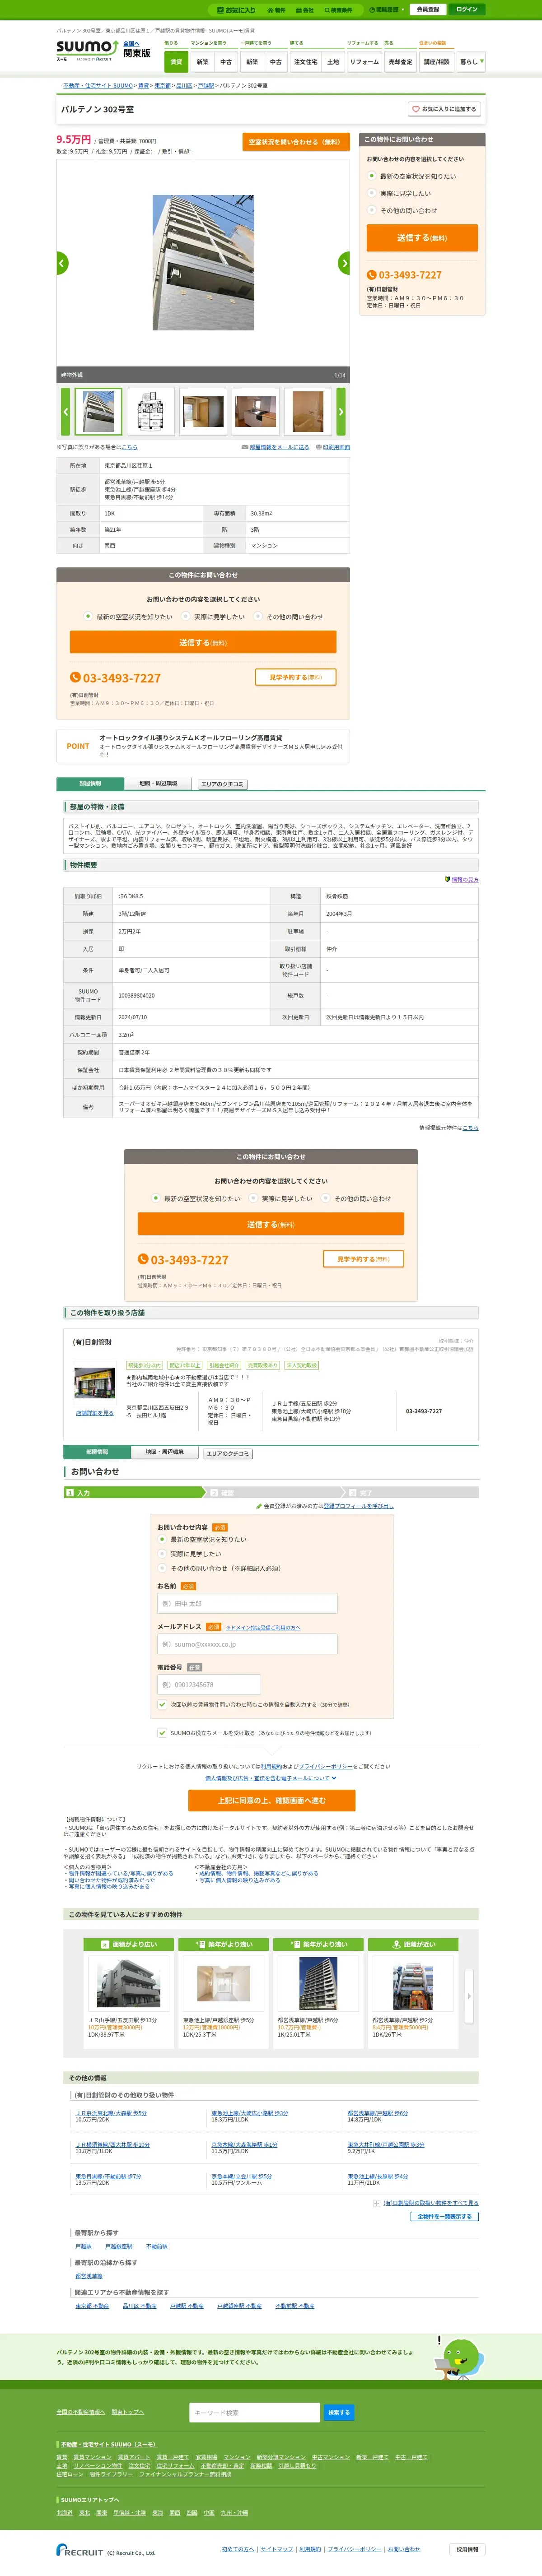Switch to 地図・周辺環境 tab under POINT section
The height and width of the screenshot is (2576, 542).
click(158, 783)
